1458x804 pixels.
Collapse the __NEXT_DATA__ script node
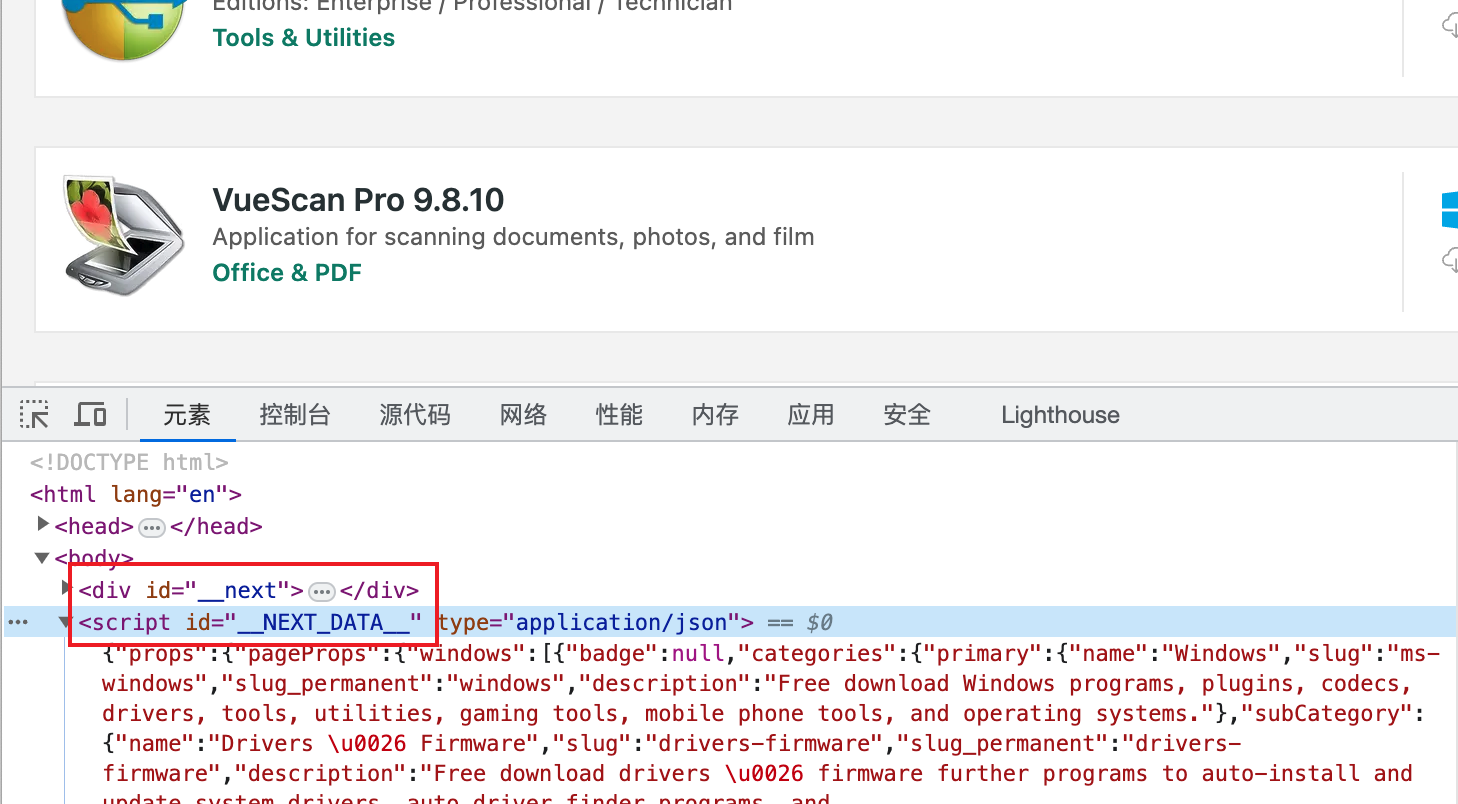click(65, 622)
